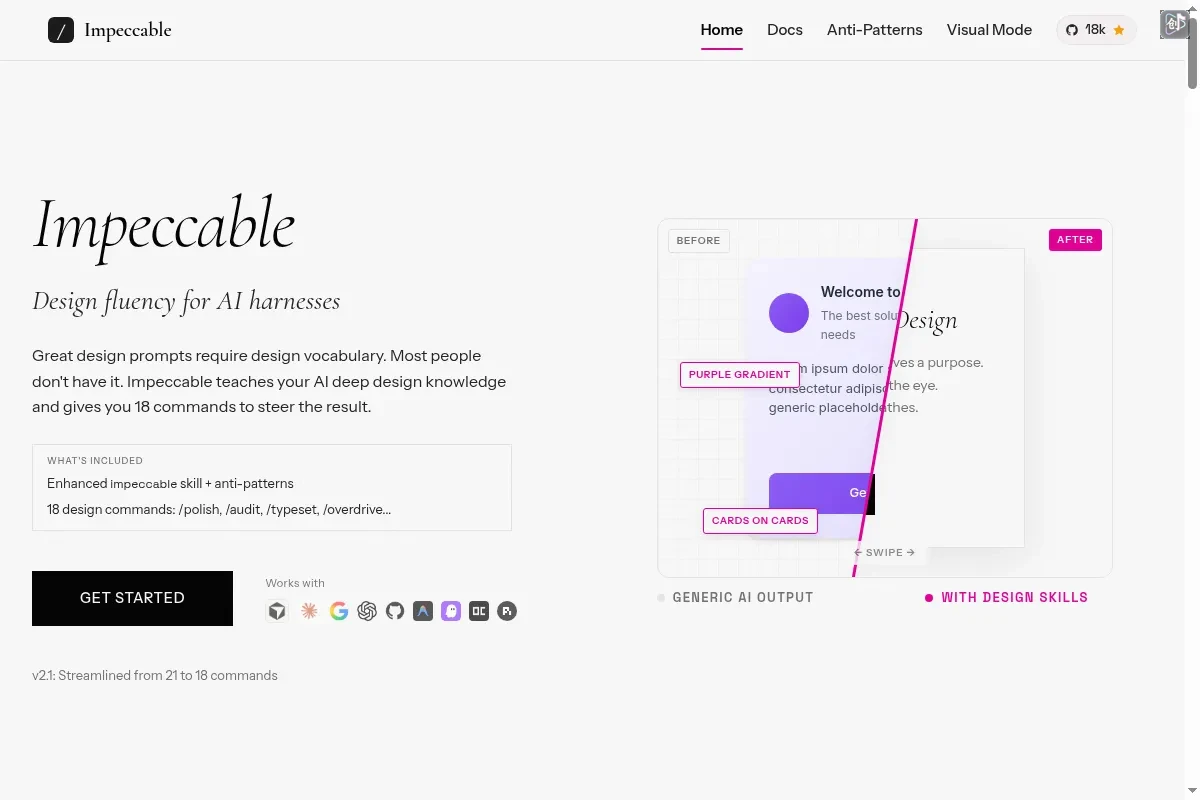Select the WITH DESIGN SKILLS toggle label

point(1013,597)
